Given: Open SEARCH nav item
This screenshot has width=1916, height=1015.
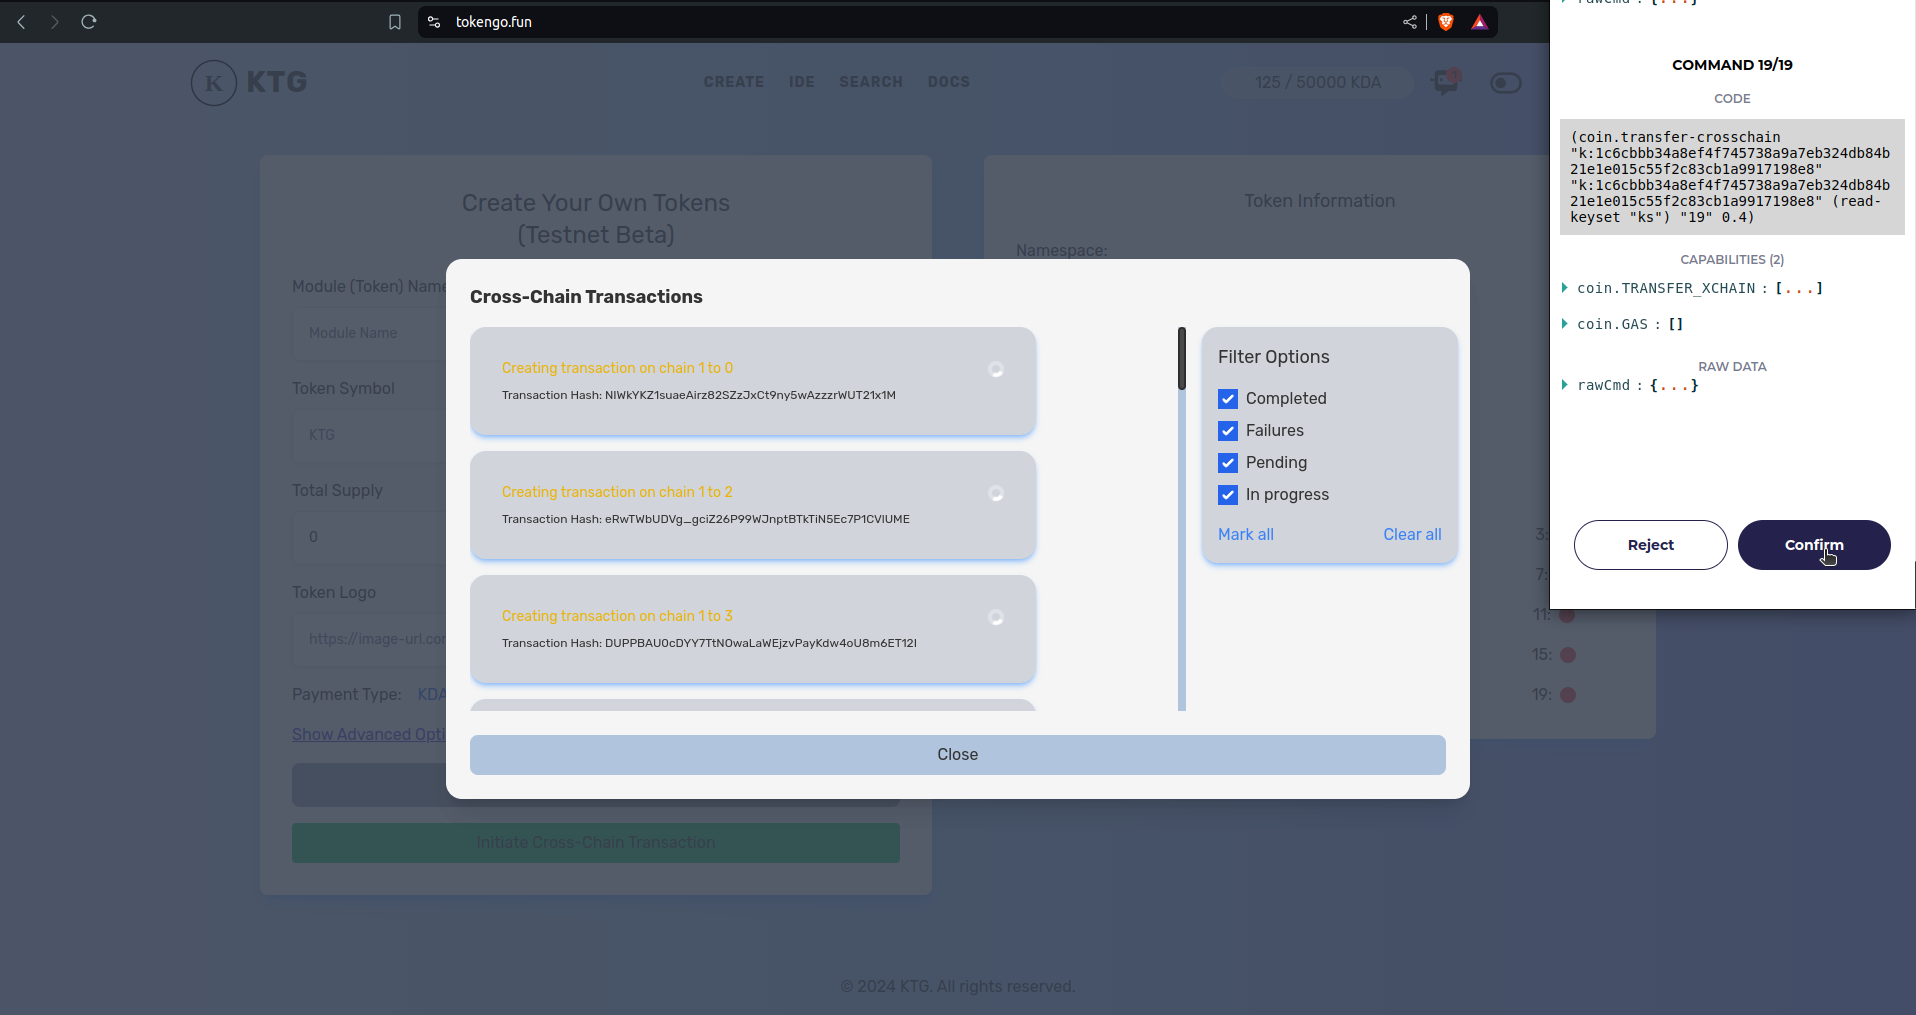Looking at the screenshot, I should 871,82.
